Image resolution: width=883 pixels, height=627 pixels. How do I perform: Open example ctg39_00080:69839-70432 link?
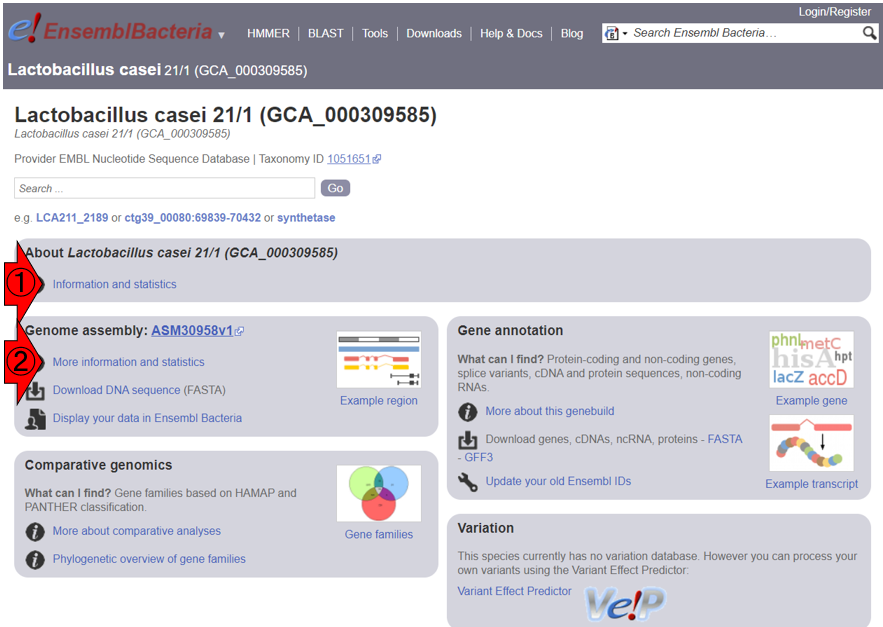click(193, 217)
